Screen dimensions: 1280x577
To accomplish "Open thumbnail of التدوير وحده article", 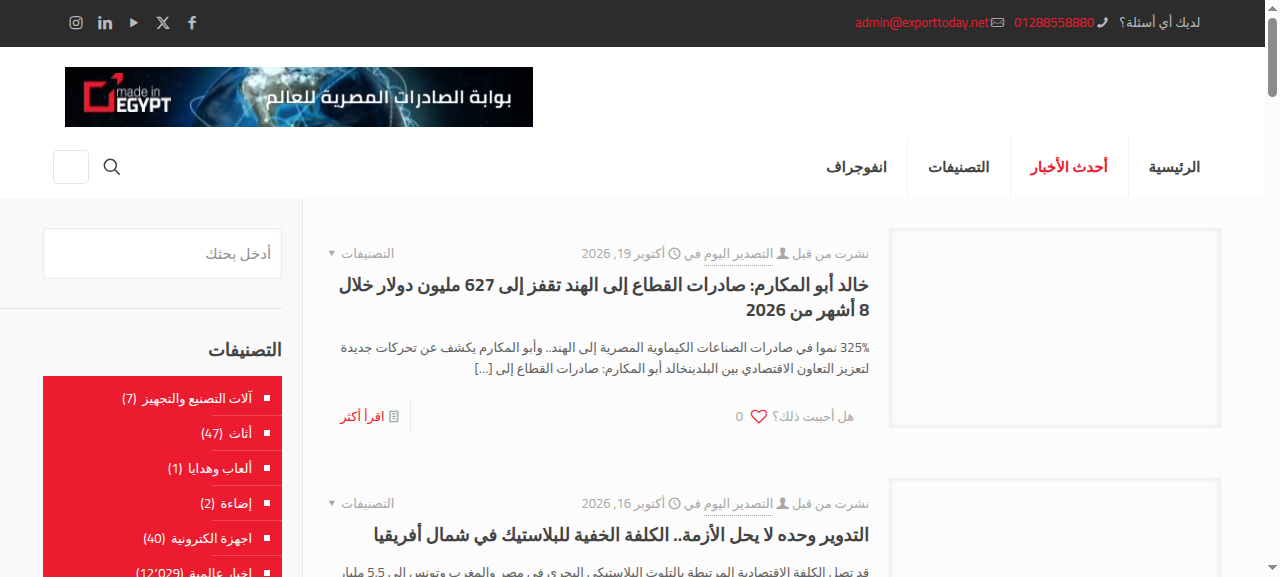I will point(1055,527).
